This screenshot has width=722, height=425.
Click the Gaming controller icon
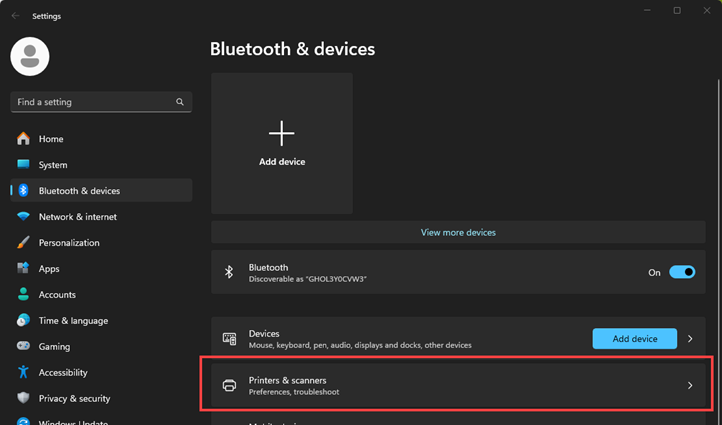23,346
